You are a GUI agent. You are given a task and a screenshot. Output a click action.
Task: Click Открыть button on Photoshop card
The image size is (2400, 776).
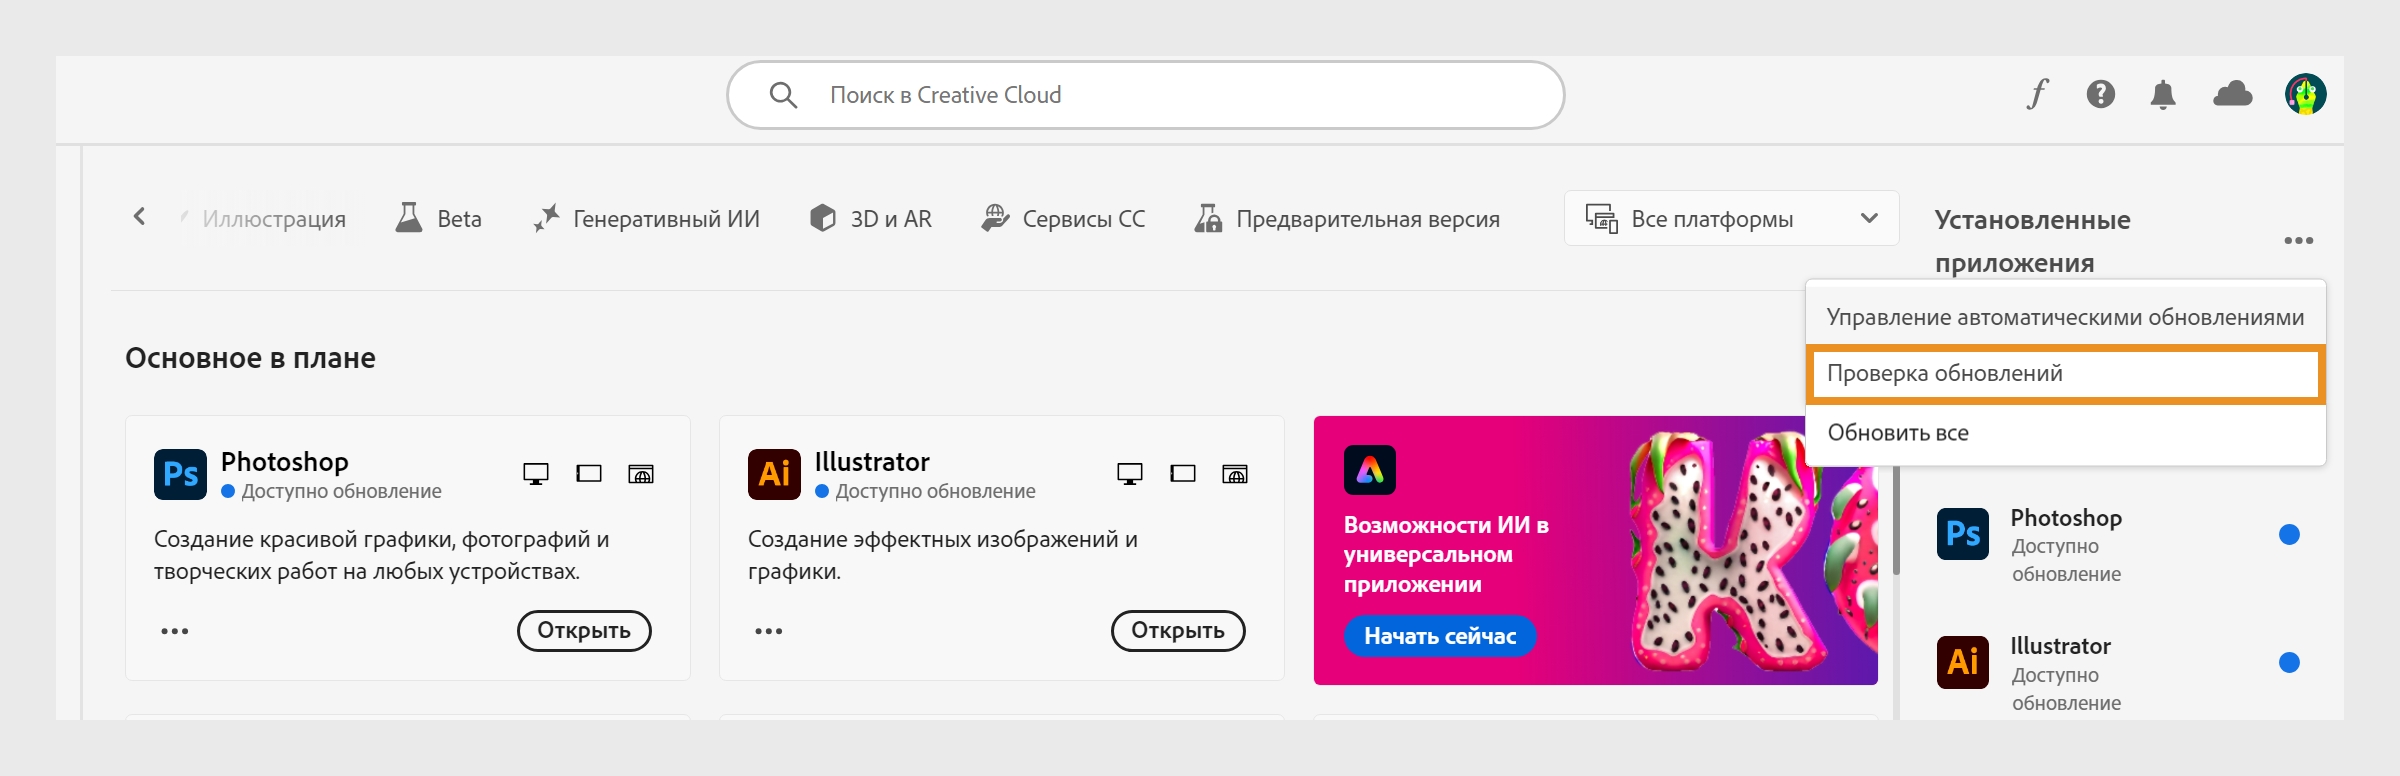tap(584, 631)
